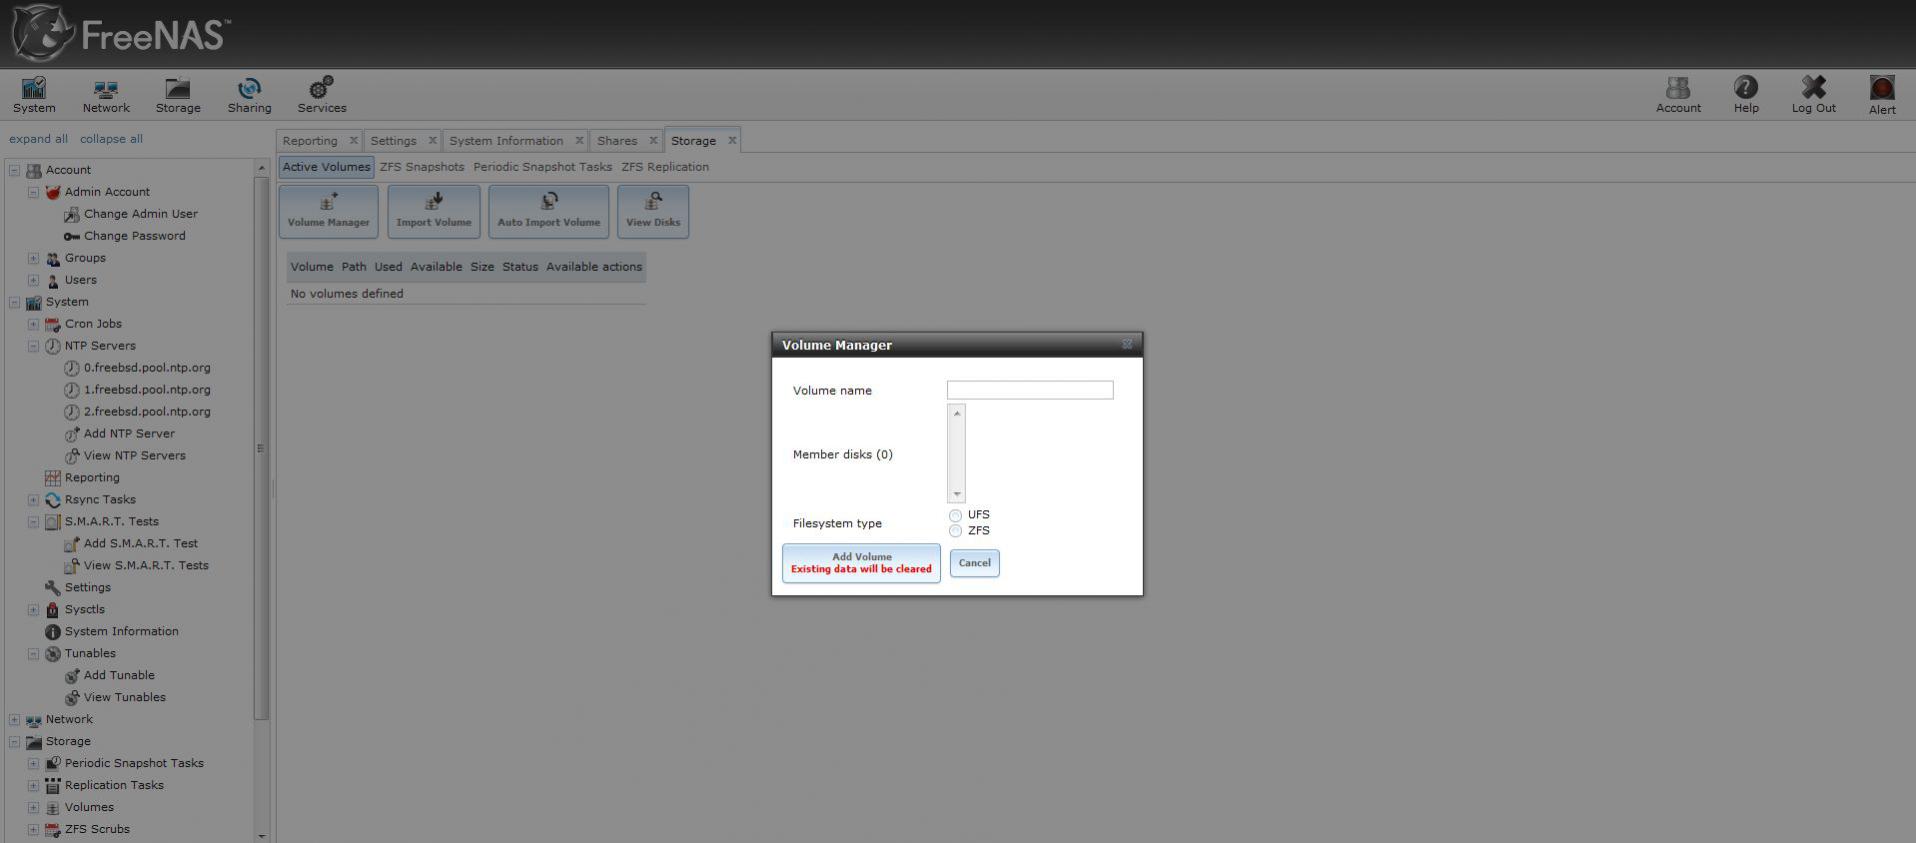Click the Volume name input field
The height and width of the screenshot is (843, 1916).
pos(1030,390)
